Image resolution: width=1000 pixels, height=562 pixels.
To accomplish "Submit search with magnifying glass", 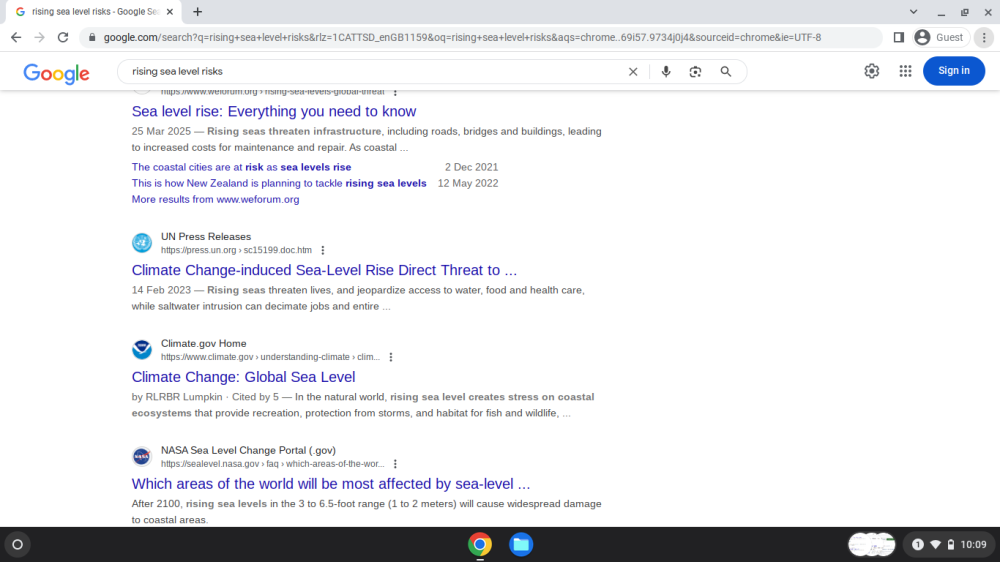I will tap(726, 71).
